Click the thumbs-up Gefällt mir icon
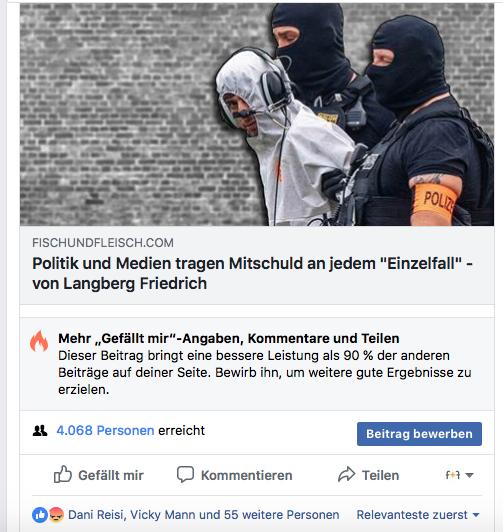Image resolution: width=503 pixels, height=532 pixels. tap(63, 474)
